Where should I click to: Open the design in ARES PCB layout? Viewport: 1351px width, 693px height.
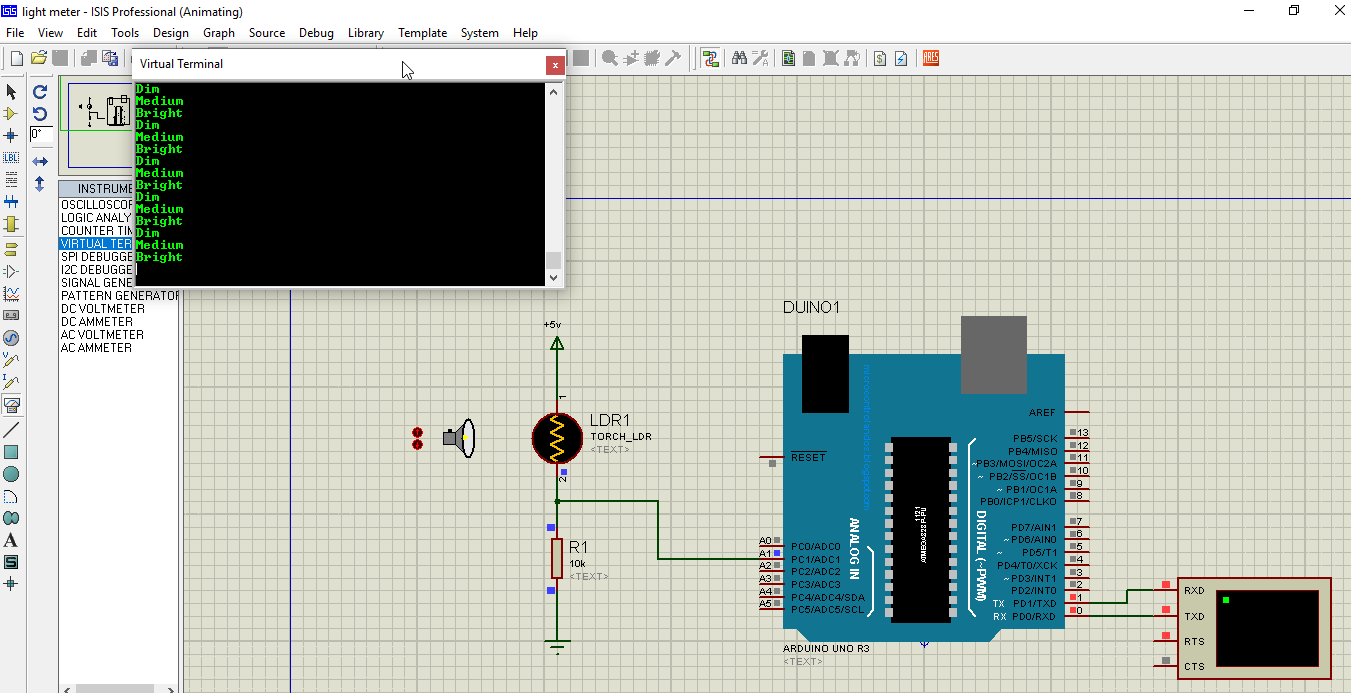(x=931, y=58)
